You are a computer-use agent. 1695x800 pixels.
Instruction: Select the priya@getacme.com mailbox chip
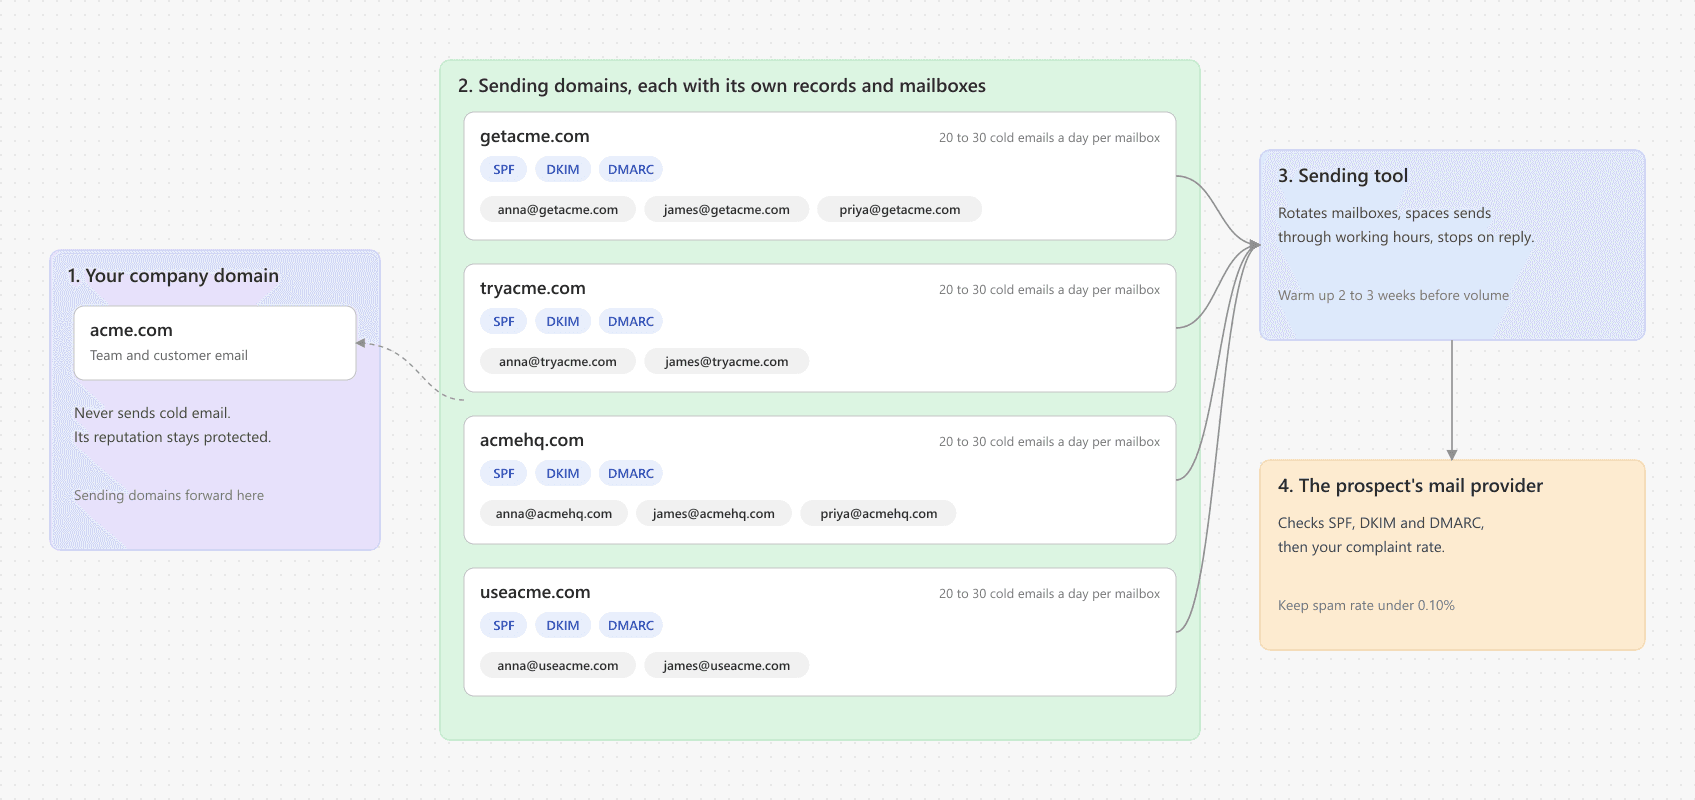900,210
